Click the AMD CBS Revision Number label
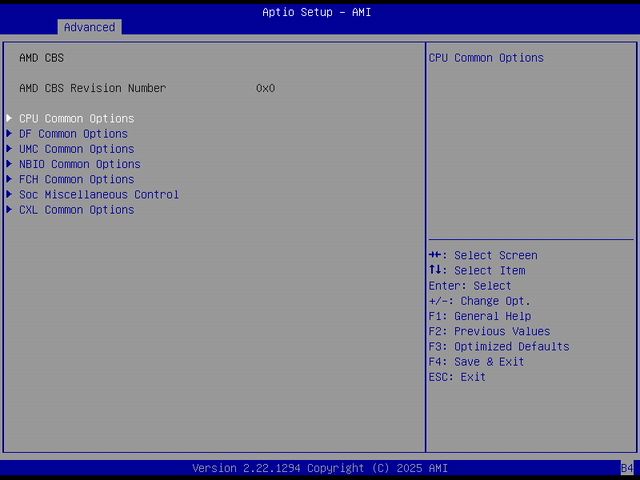Viewport: 640px width, 480px height. click(93, 88)
